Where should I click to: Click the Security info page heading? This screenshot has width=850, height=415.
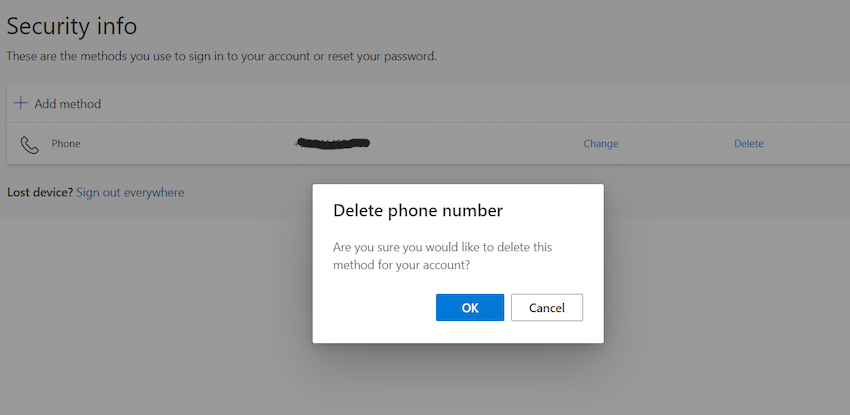72,27
